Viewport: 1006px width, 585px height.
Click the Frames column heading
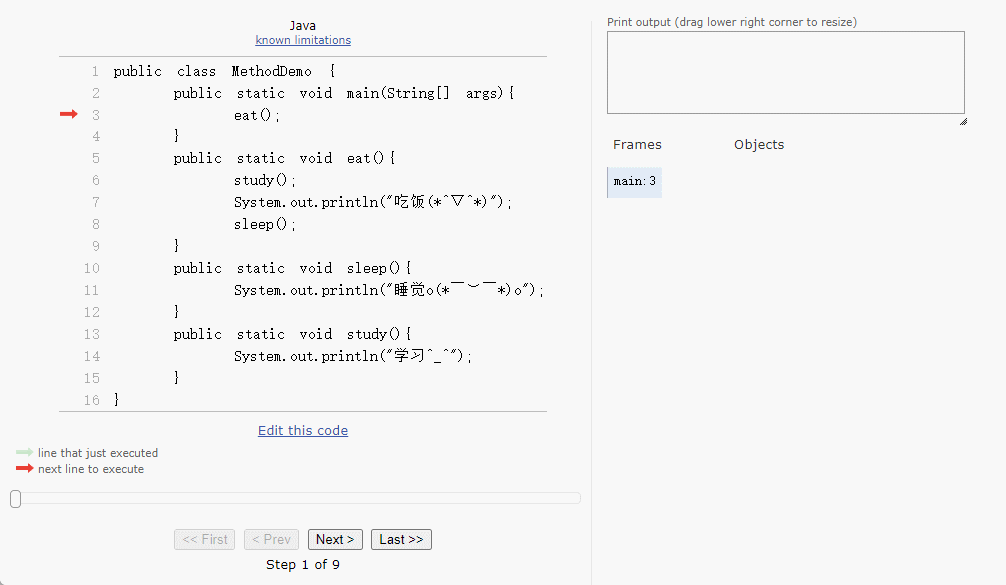point(637,145)
